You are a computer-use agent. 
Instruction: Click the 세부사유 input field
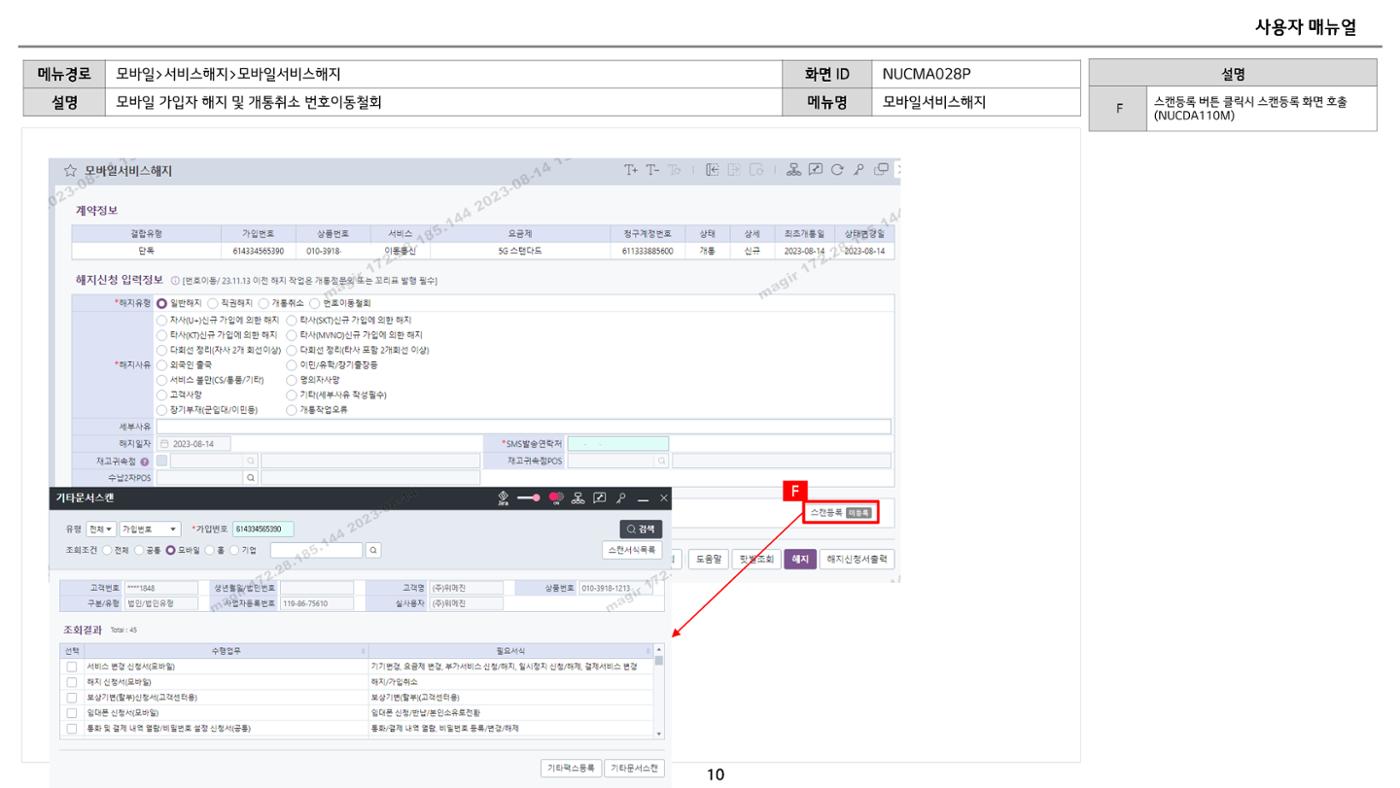[523, 426]
